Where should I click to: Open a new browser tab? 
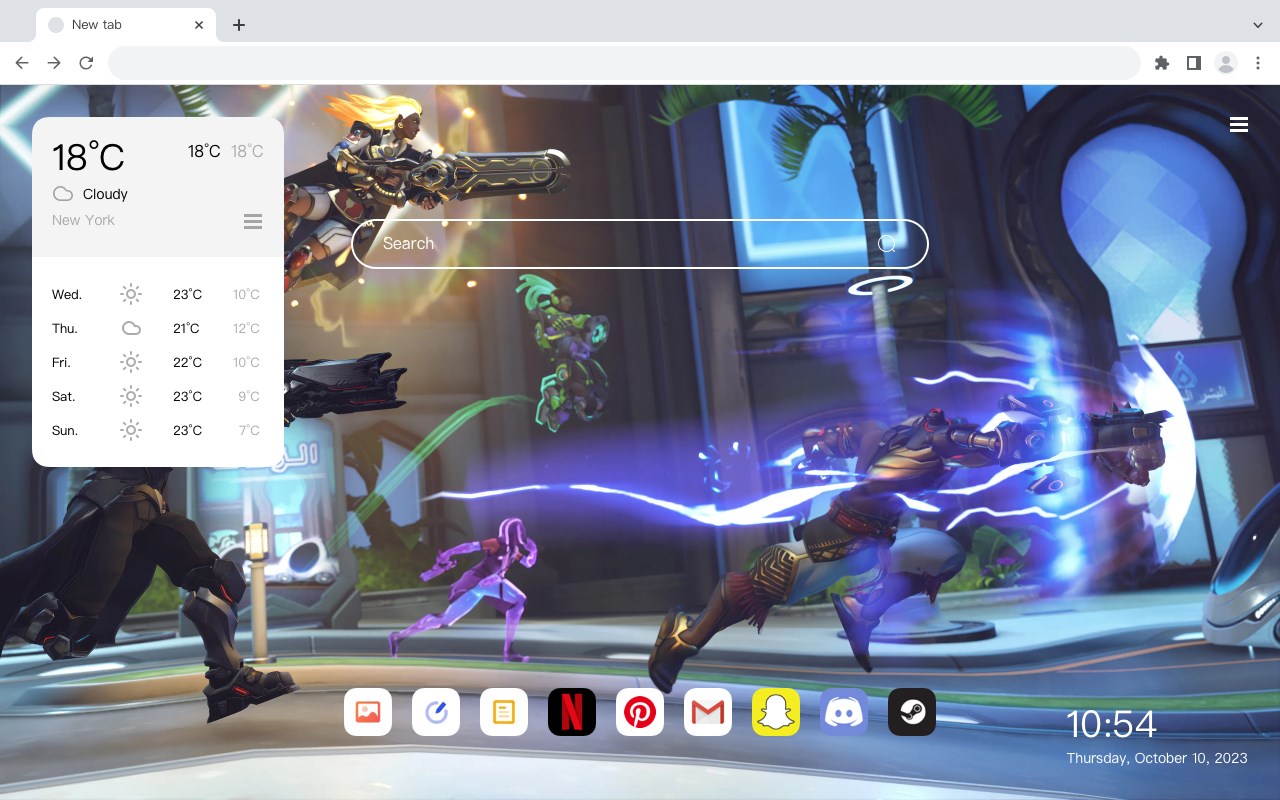(238, 25)
